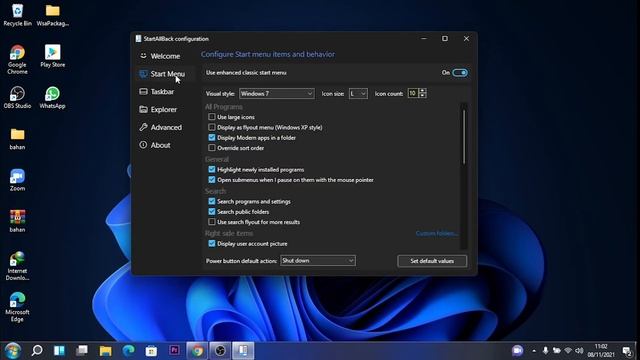Select the Google Chrome desktop shortcut
This screenshot has height=360, width=640.
tap(17, 60)
